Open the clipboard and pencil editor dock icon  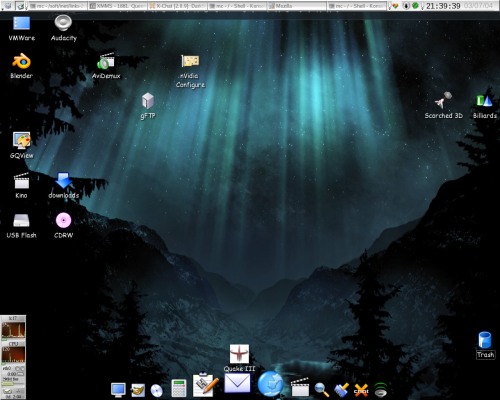coord(205,385)
